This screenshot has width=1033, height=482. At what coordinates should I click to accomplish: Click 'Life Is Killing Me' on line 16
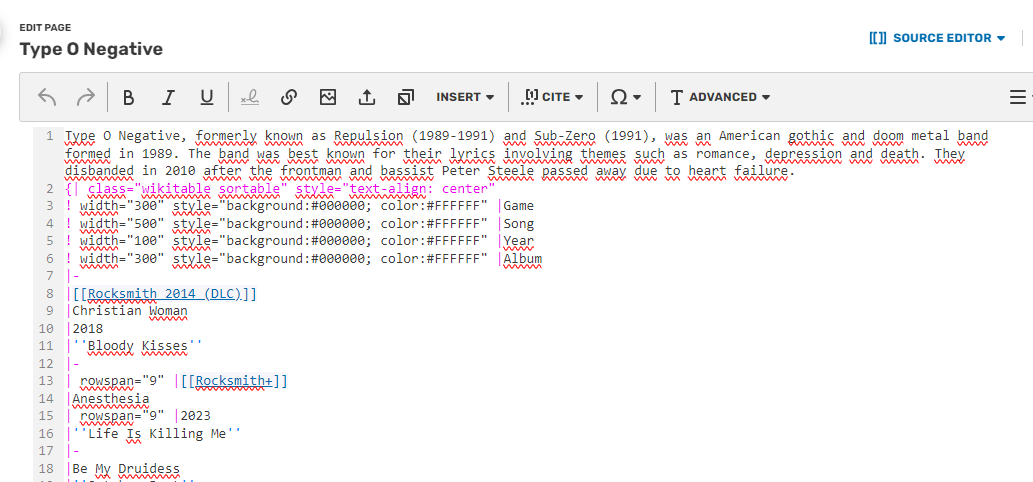point(157,433)
